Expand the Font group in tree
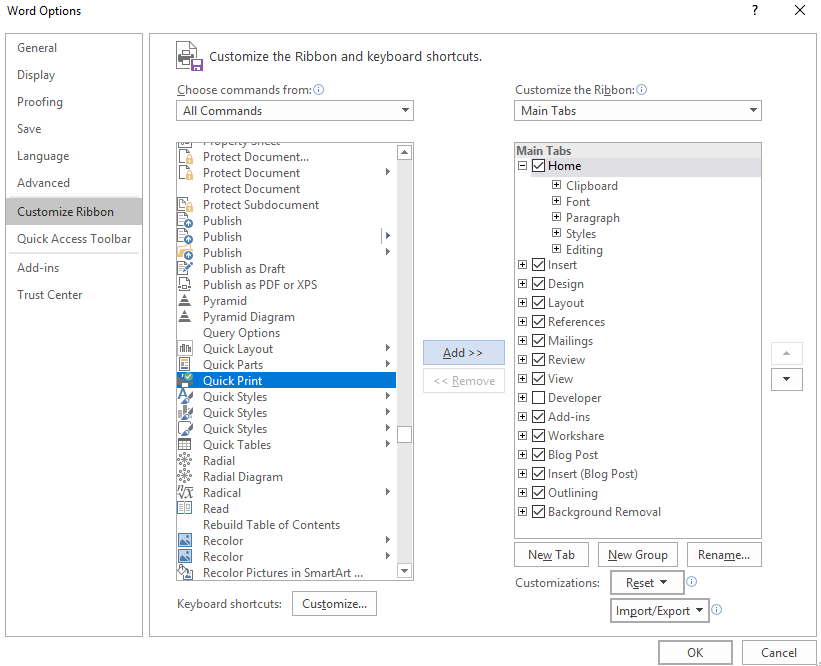The image size is (821, 666). (557, 202)
